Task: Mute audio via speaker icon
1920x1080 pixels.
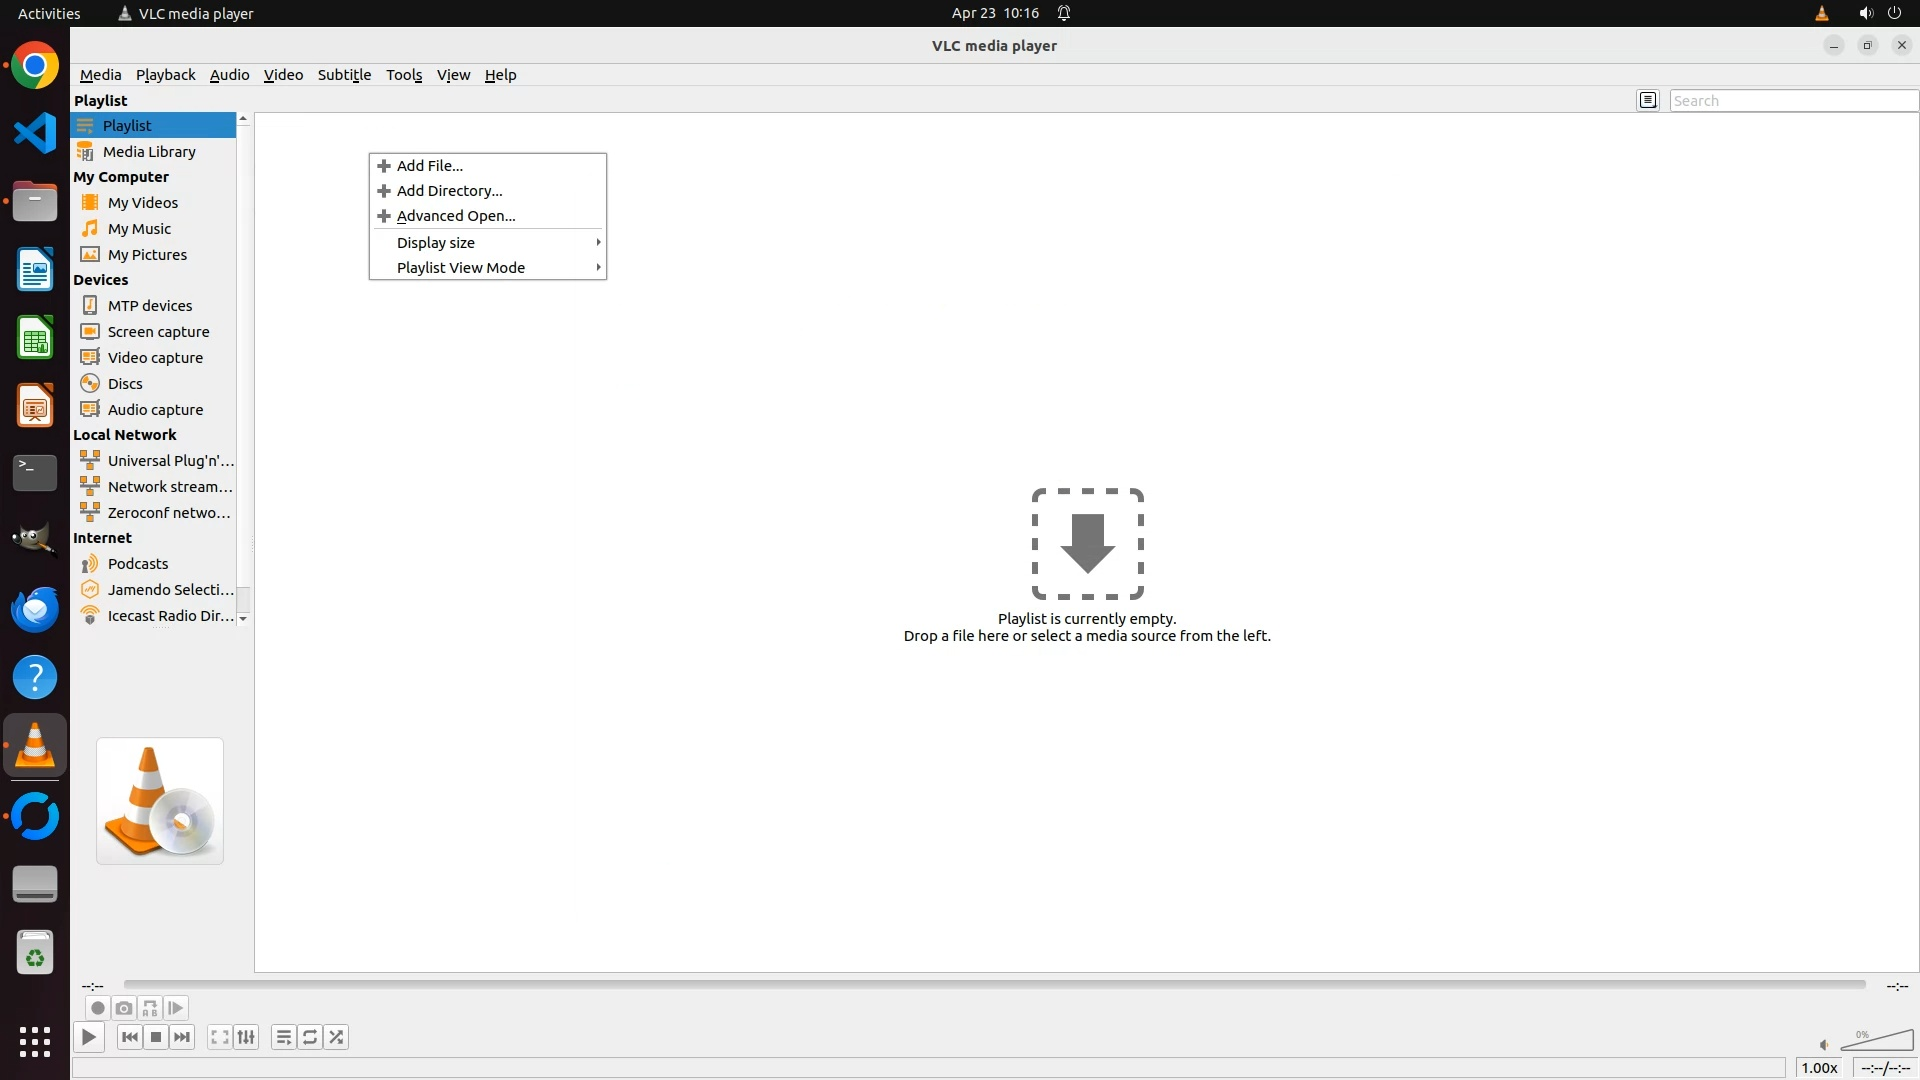Action: click(1824, 1045)
